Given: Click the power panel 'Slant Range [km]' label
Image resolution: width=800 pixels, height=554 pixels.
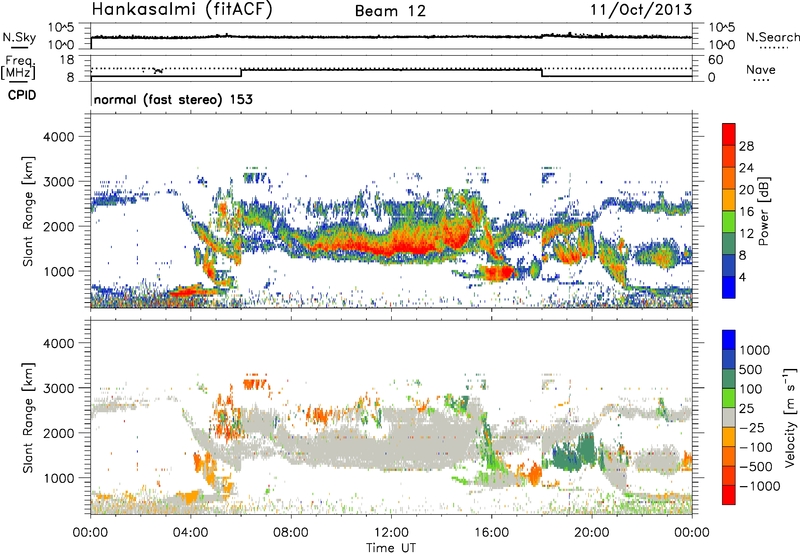Looking at the screenshot, I should click(28, 211).
